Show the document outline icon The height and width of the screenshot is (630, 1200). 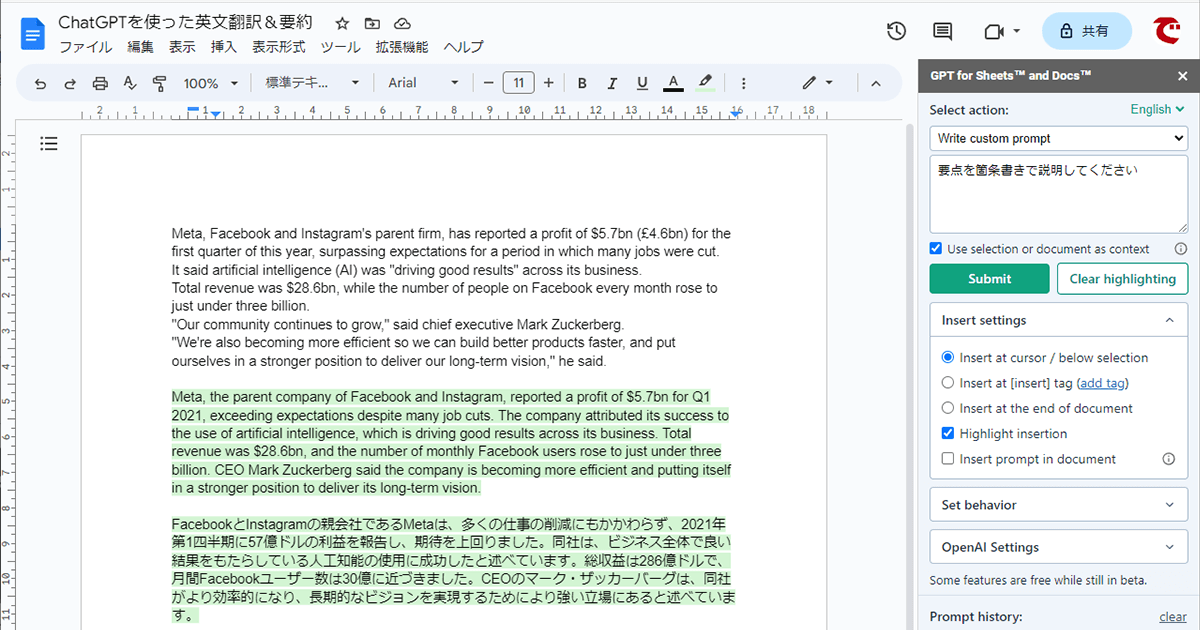pos(49,144)
